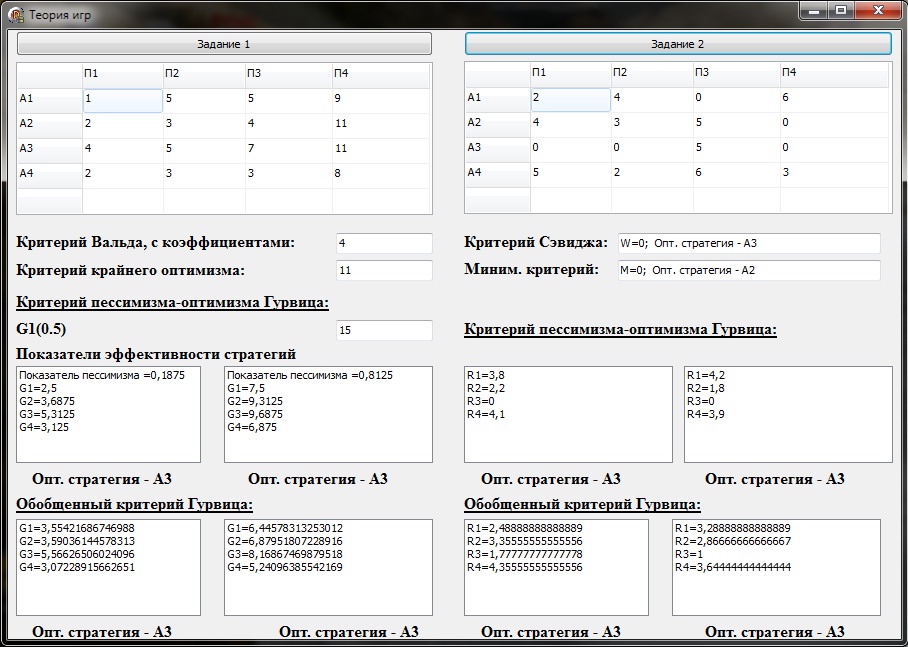Click the G1(0.5) field showing 15
The width and height of the screenshot is (908, 647).
pos(384,330)
